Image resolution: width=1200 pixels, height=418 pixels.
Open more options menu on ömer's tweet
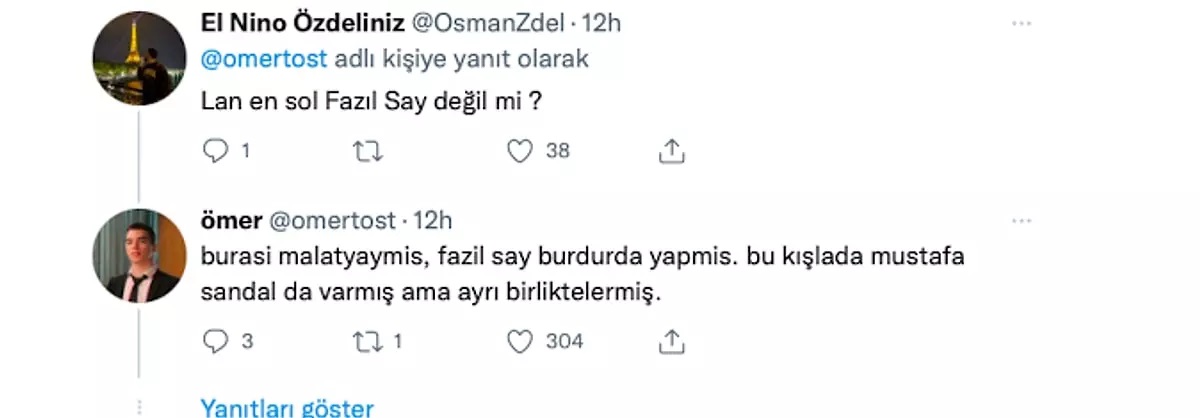pyautogui.click(x=1020, y=219)
